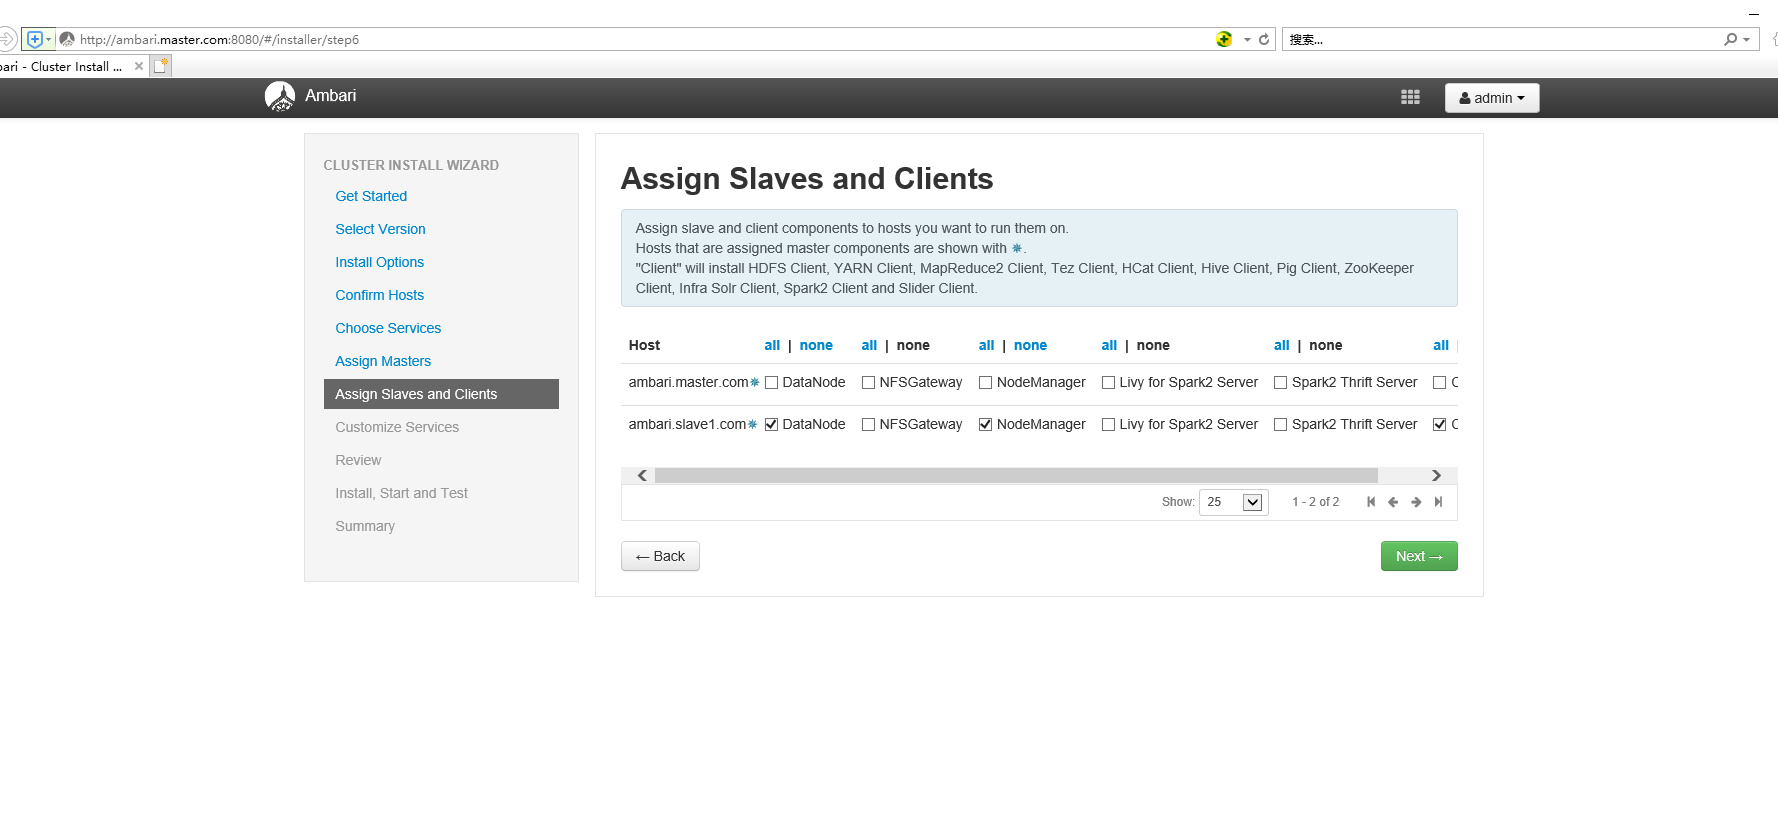Uncheck NodeManager for ambari.slave1.com
This screenshot has width=1778, height=838.
pos(985,425)
